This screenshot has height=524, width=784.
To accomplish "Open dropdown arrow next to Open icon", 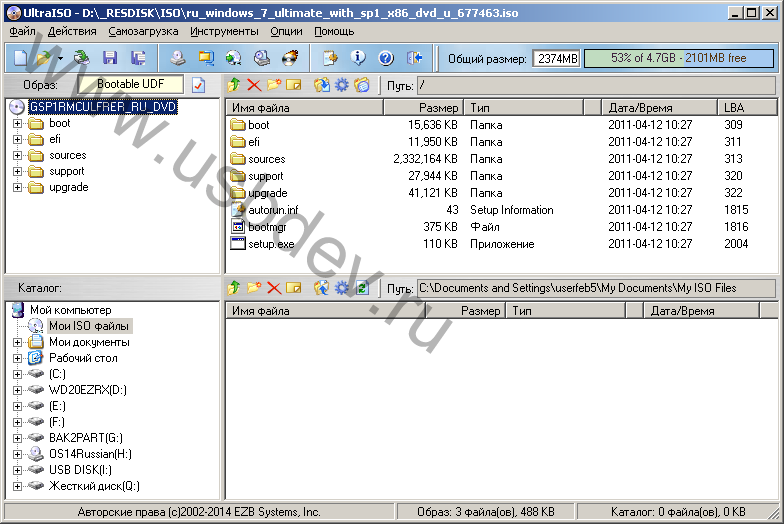I will coord(61,58).
